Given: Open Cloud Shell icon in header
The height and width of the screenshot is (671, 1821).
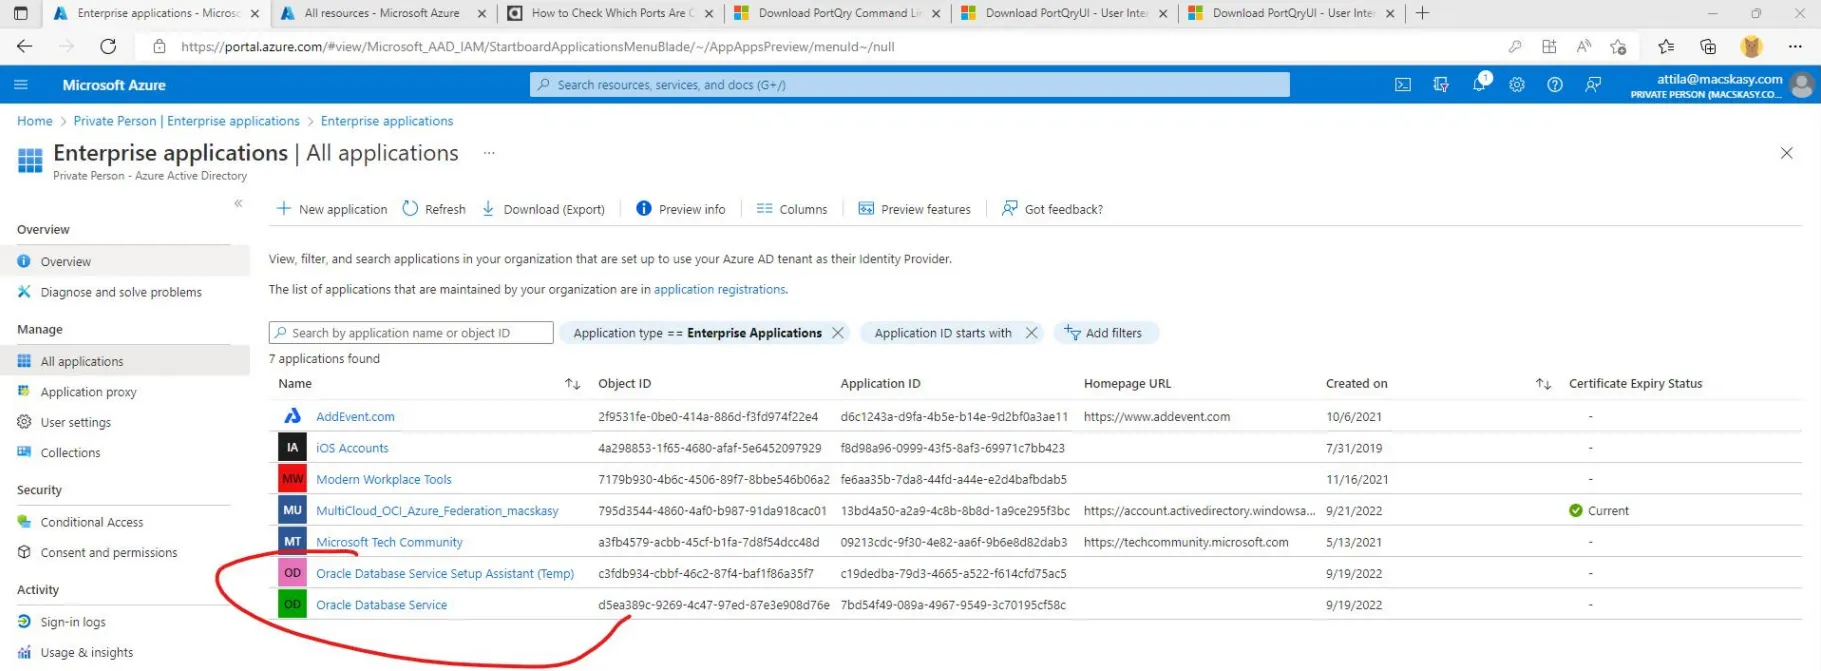Looking at the screenshot, I should pos(1403,85).
